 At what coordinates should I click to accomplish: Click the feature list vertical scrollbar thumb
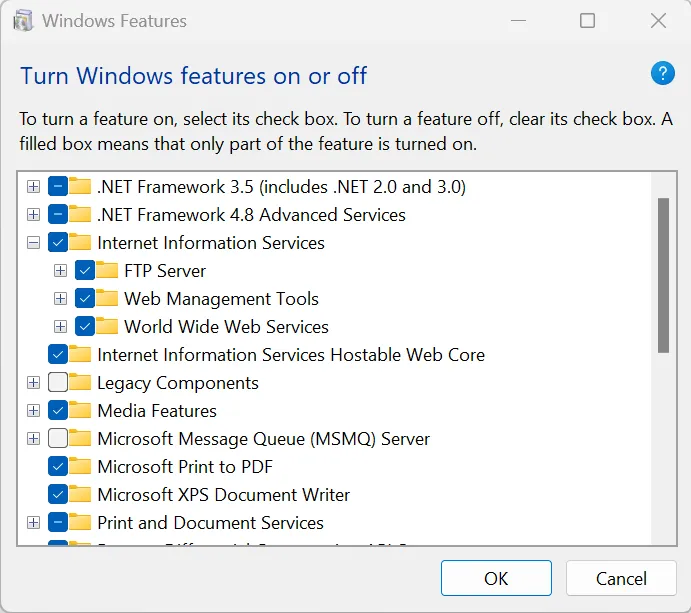662,275
